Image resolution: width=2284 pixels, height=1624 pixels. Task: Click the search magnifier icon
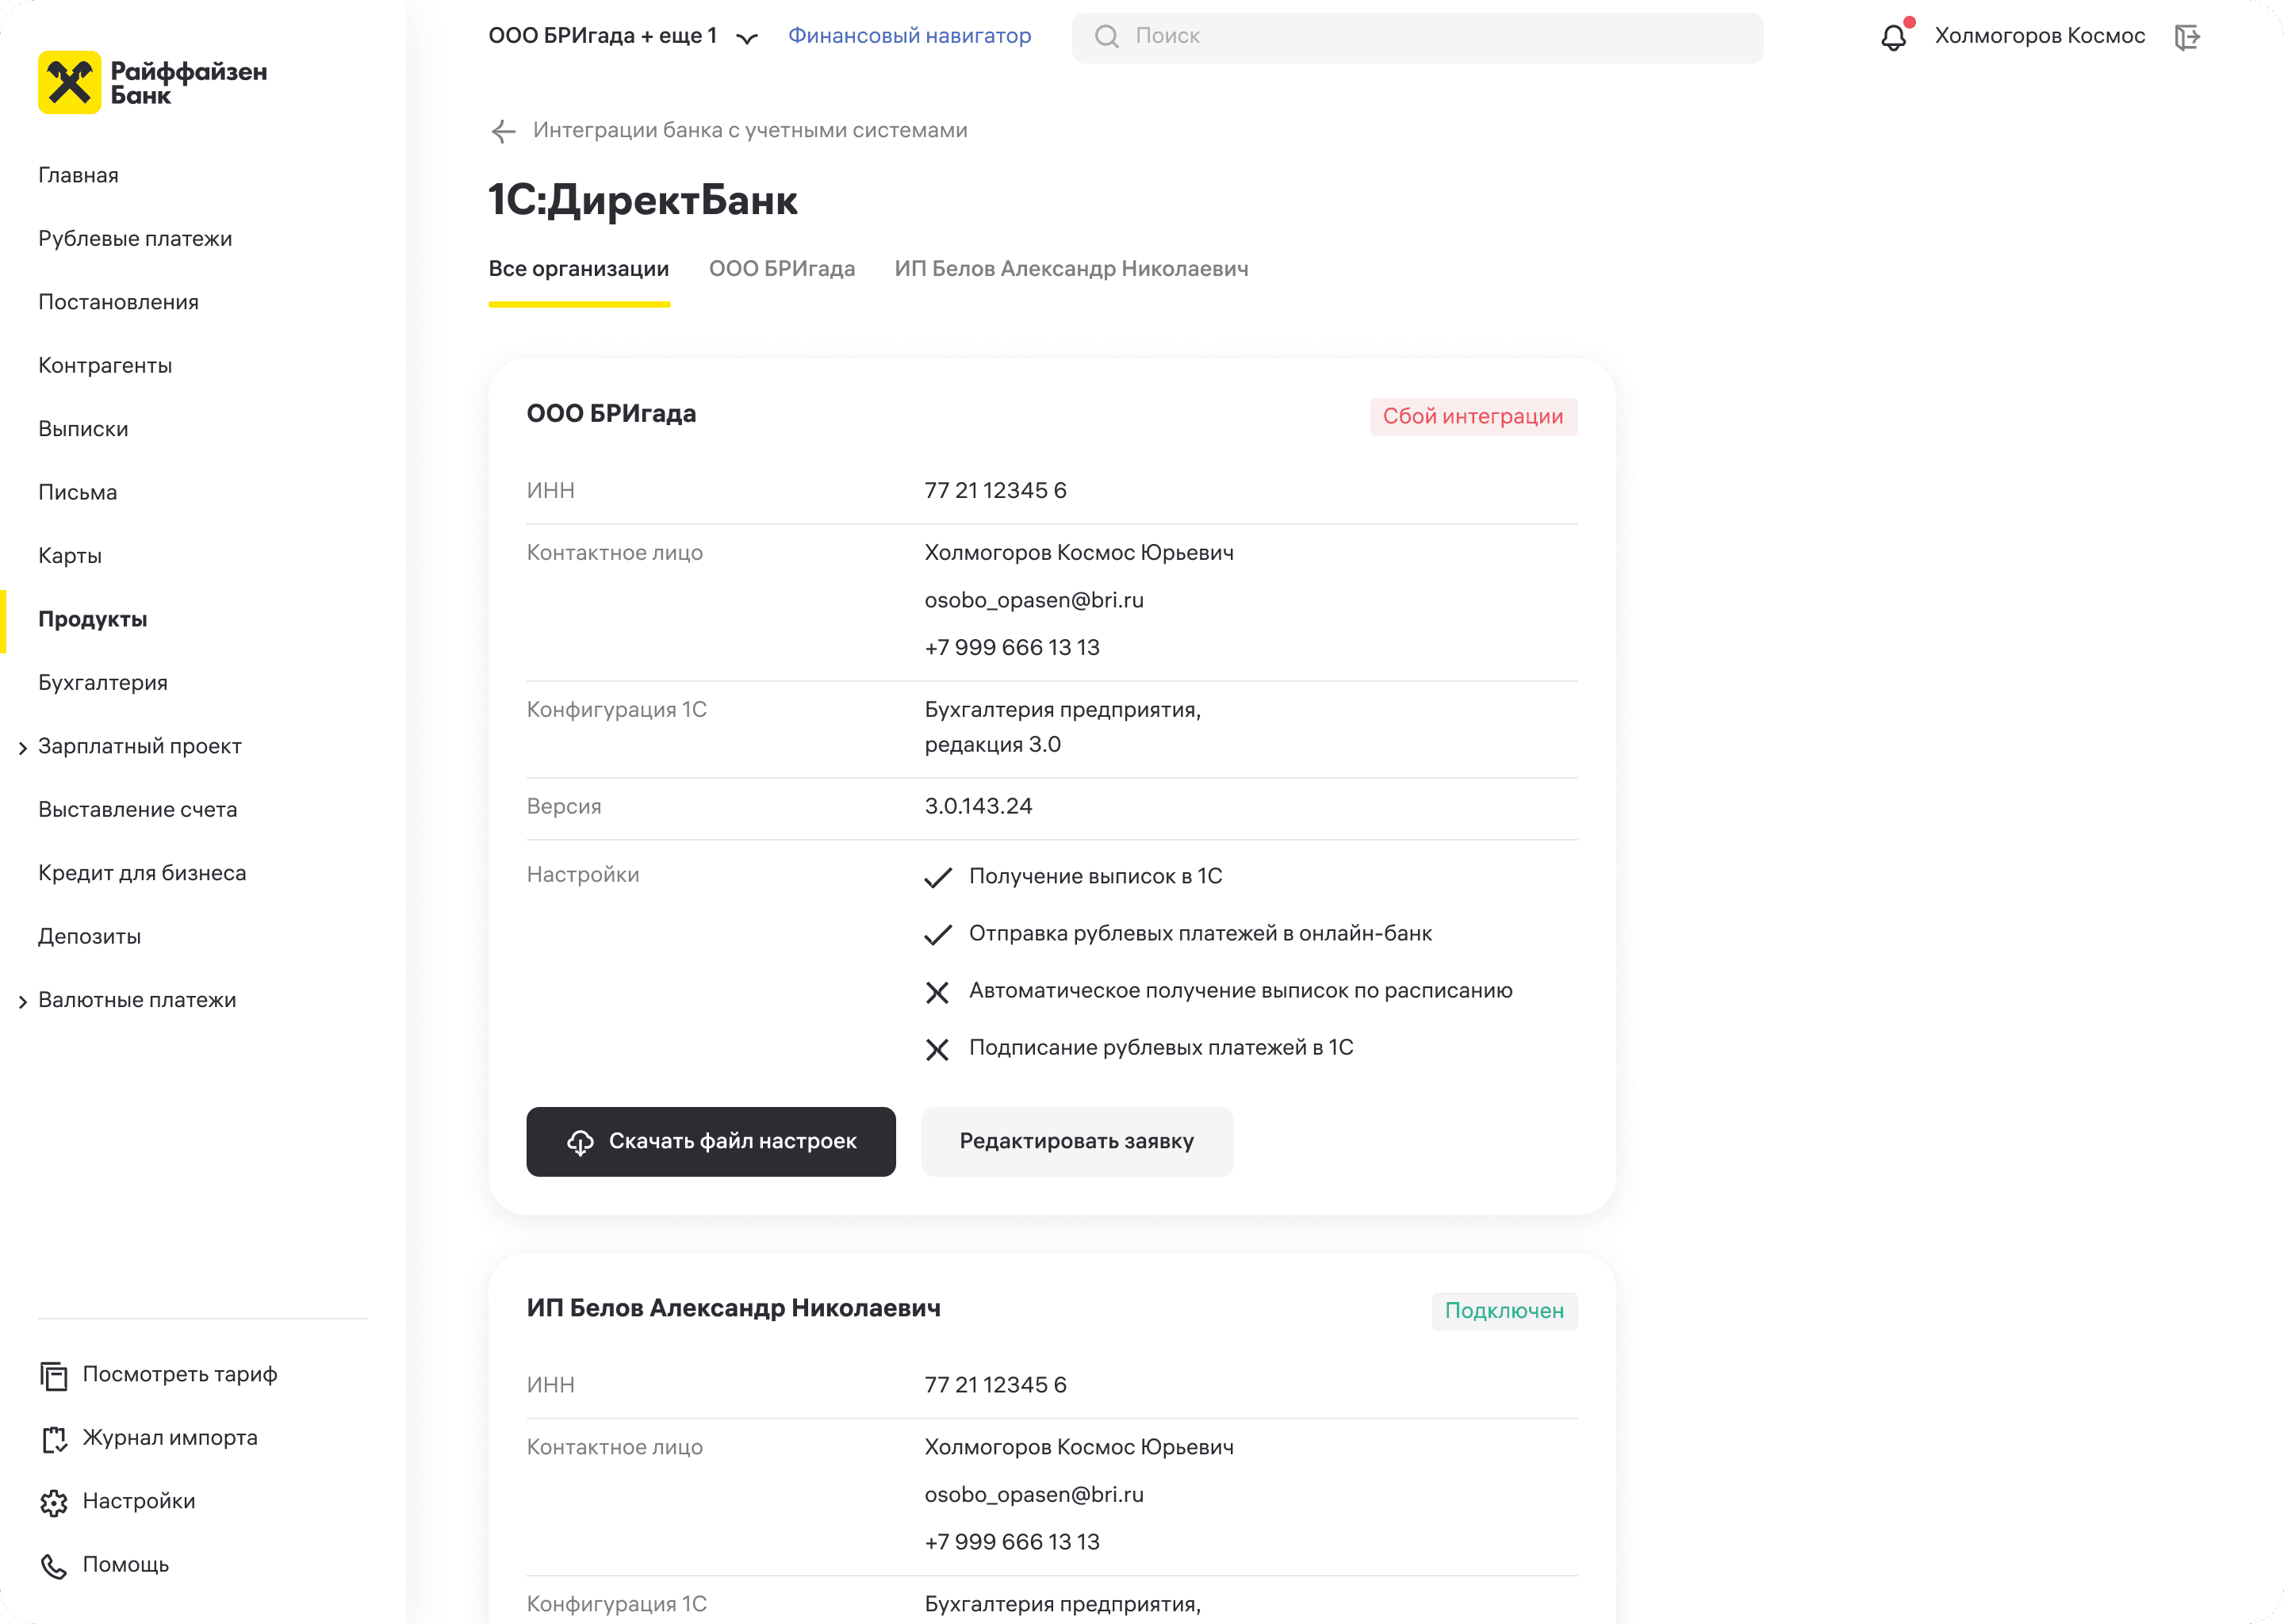tap(1106, 37)
